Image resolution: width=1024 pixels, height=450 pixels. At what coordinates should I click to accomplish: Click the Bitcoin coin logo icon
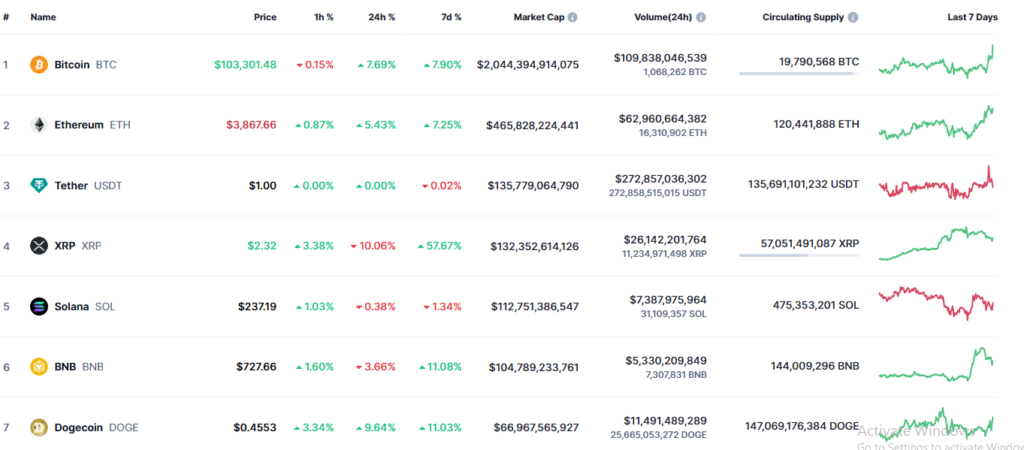40,65
